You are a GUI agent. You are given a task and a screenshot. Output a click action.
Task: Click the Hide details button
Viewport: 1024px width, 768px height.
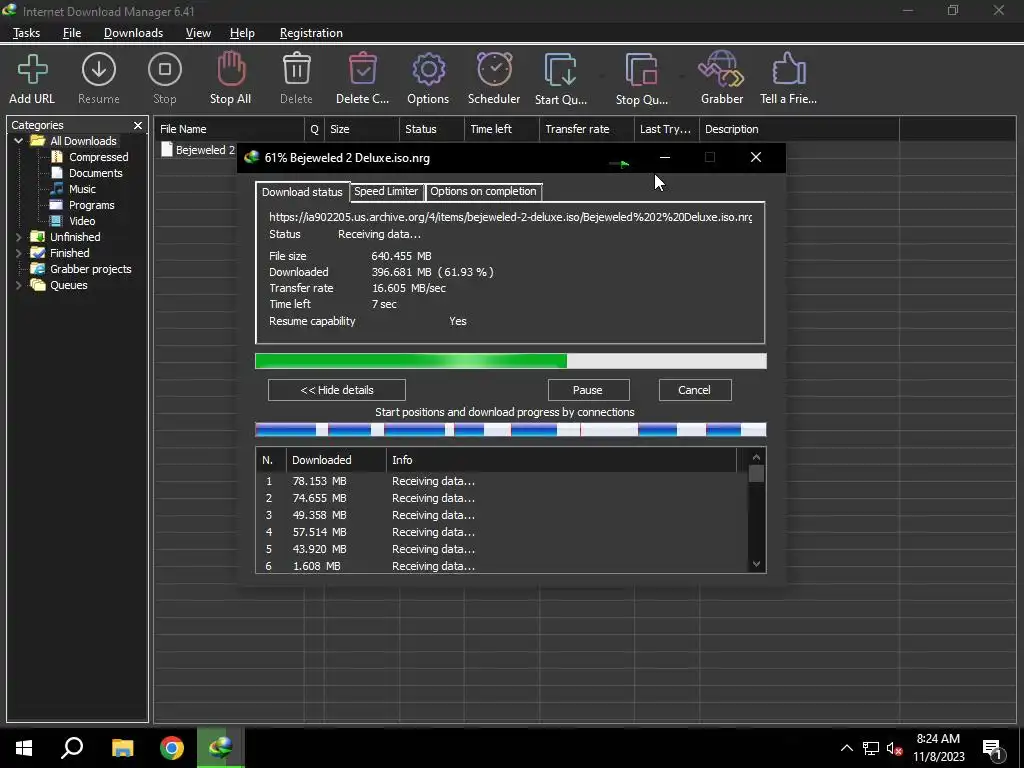tap(337, 390)
